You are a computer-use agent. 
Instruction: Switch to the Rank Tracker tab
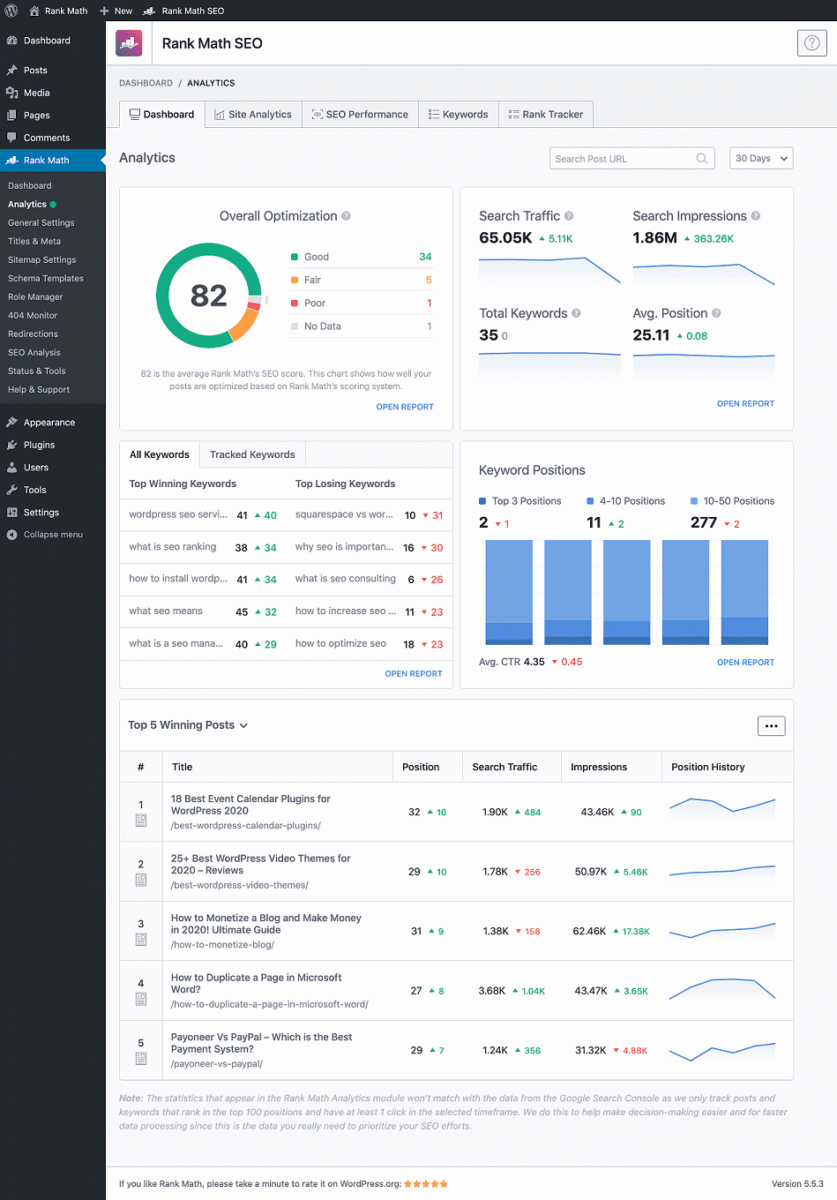click(x=545, y=114)
